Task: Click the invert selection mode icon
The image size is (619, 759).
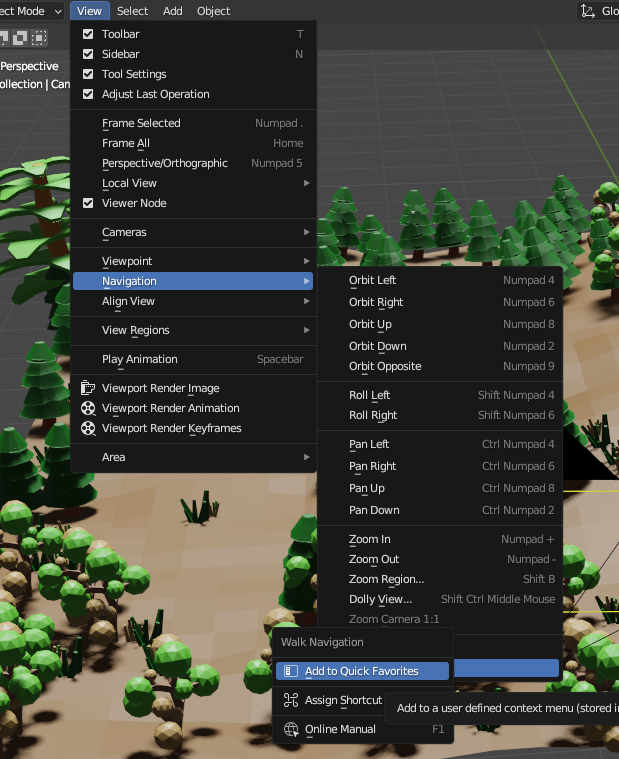Action: pyautogui.click(x=20, y=38)
